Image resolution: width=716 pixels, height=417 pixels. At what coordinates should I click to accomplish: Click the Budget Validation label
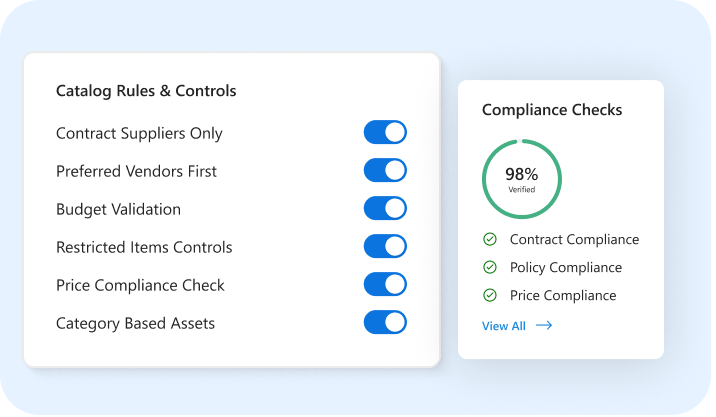pos(118,209)
